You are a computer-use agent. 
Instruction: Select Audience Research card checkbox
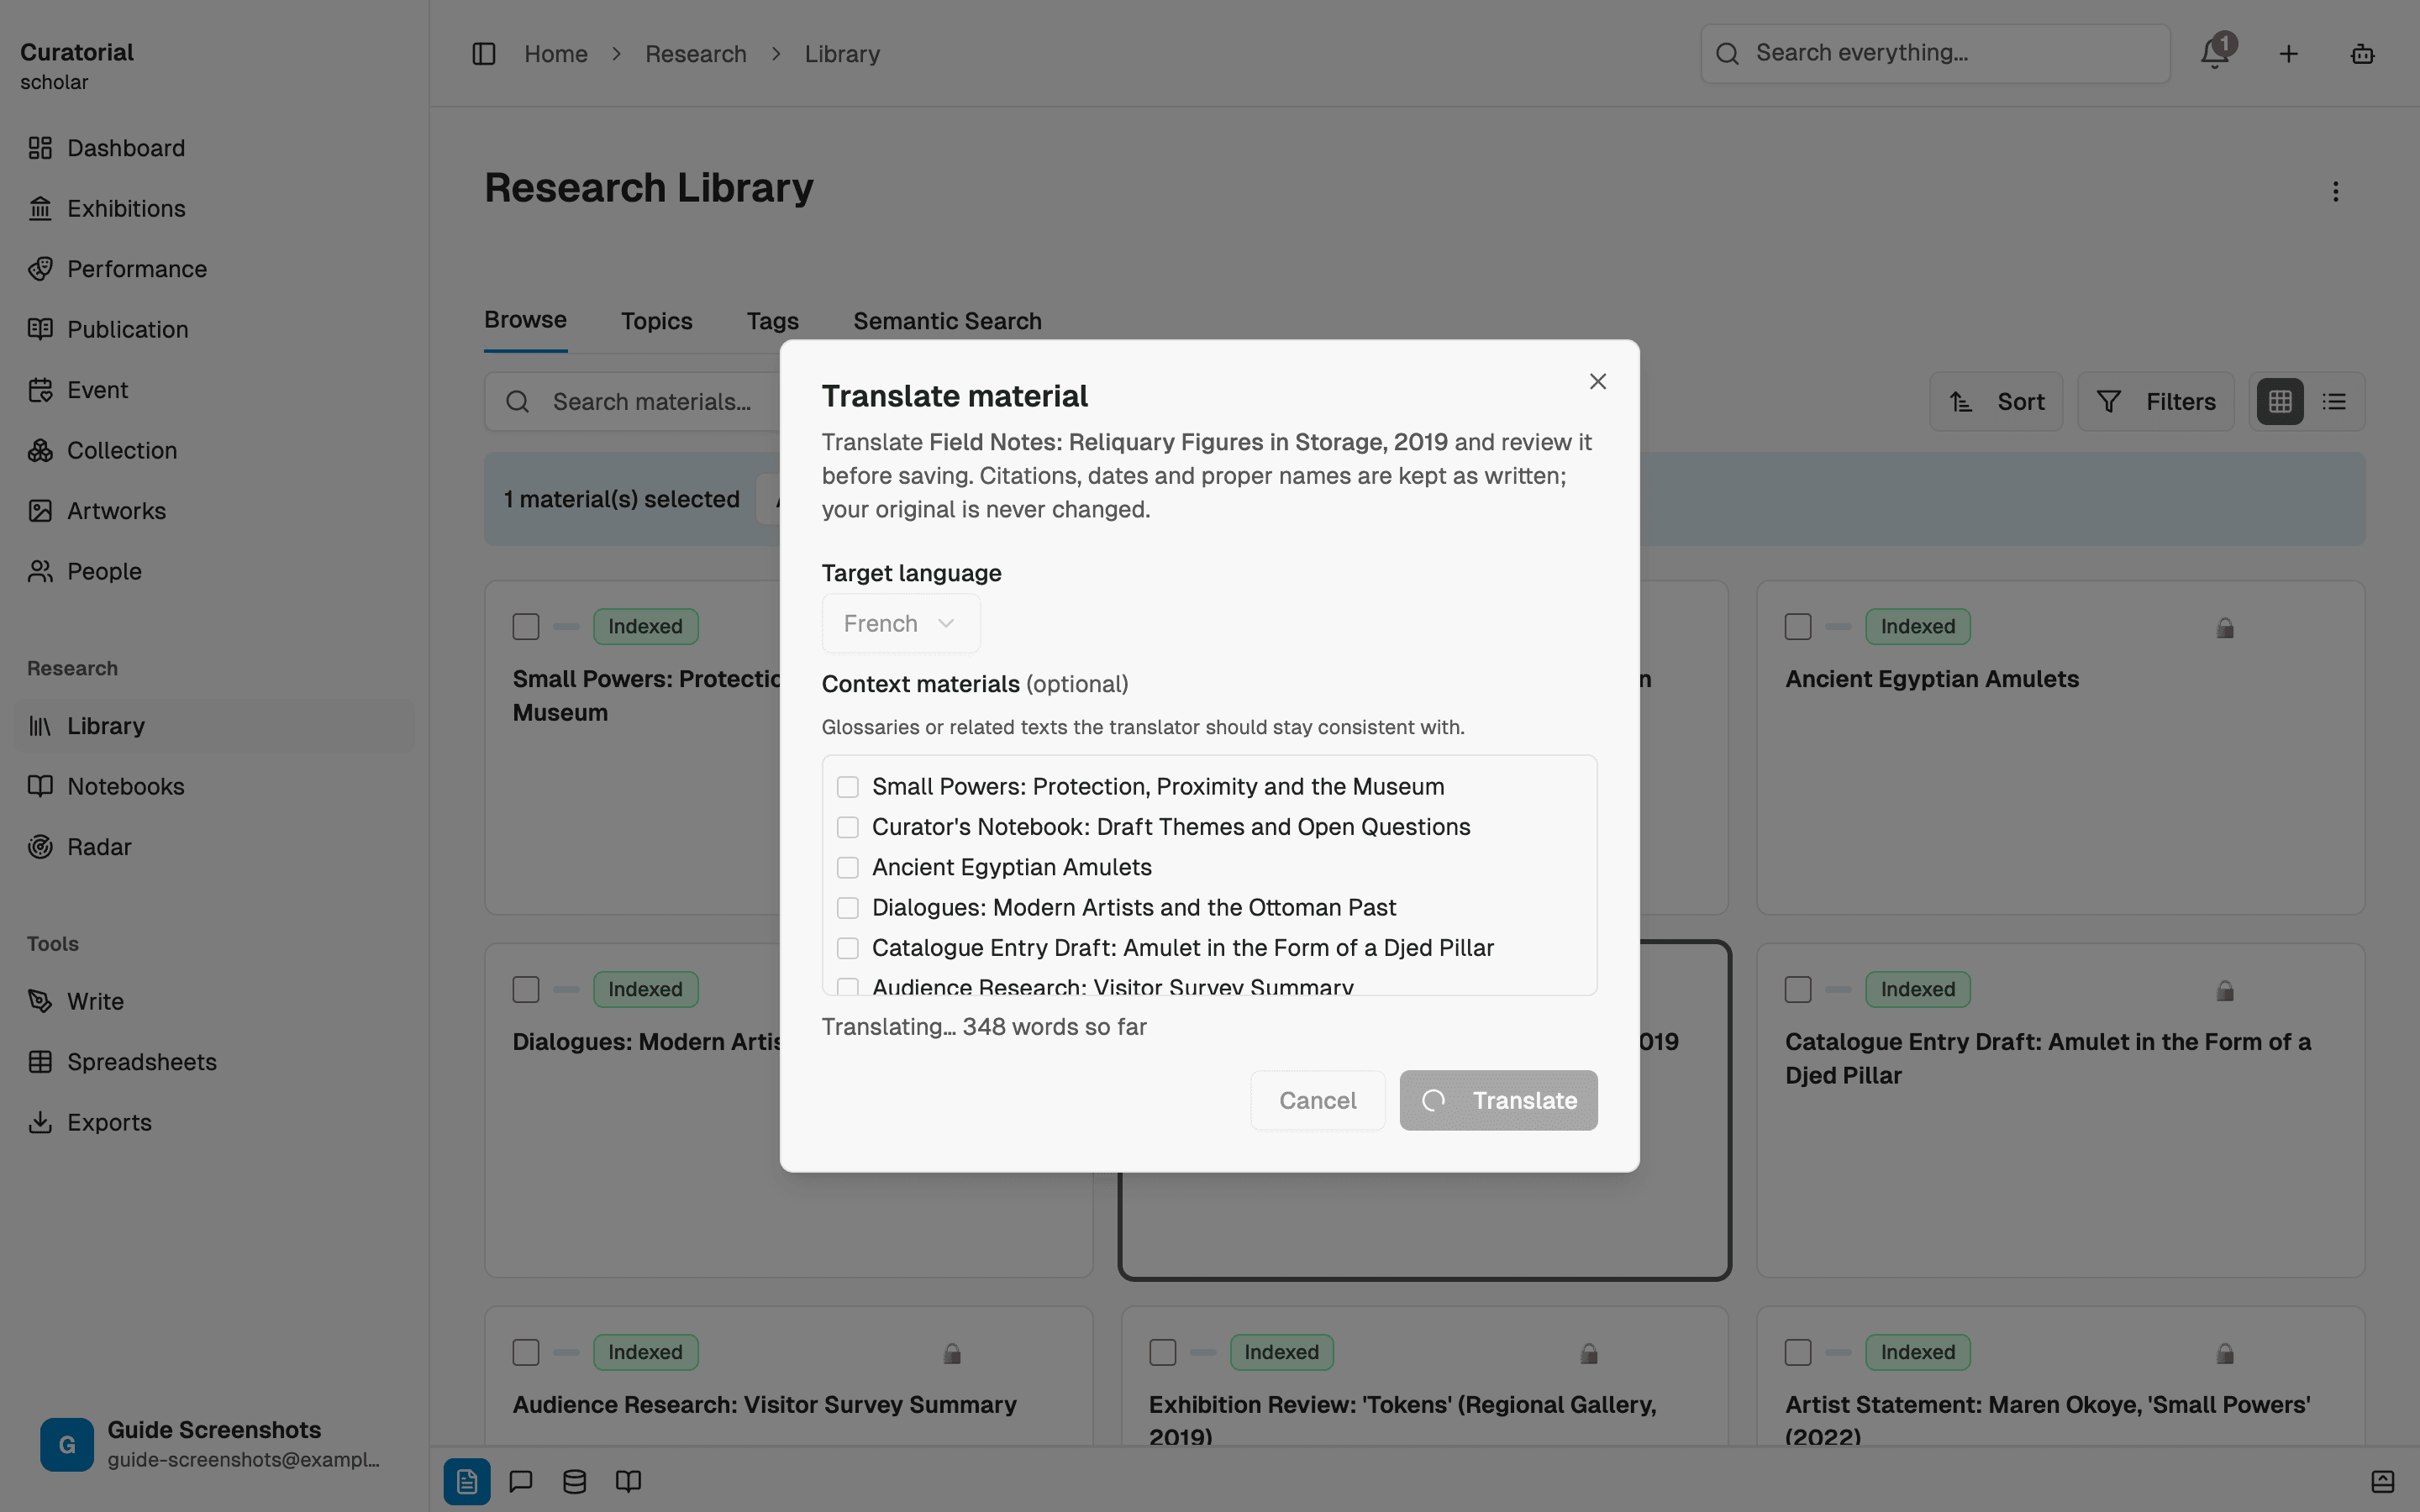526,1352
